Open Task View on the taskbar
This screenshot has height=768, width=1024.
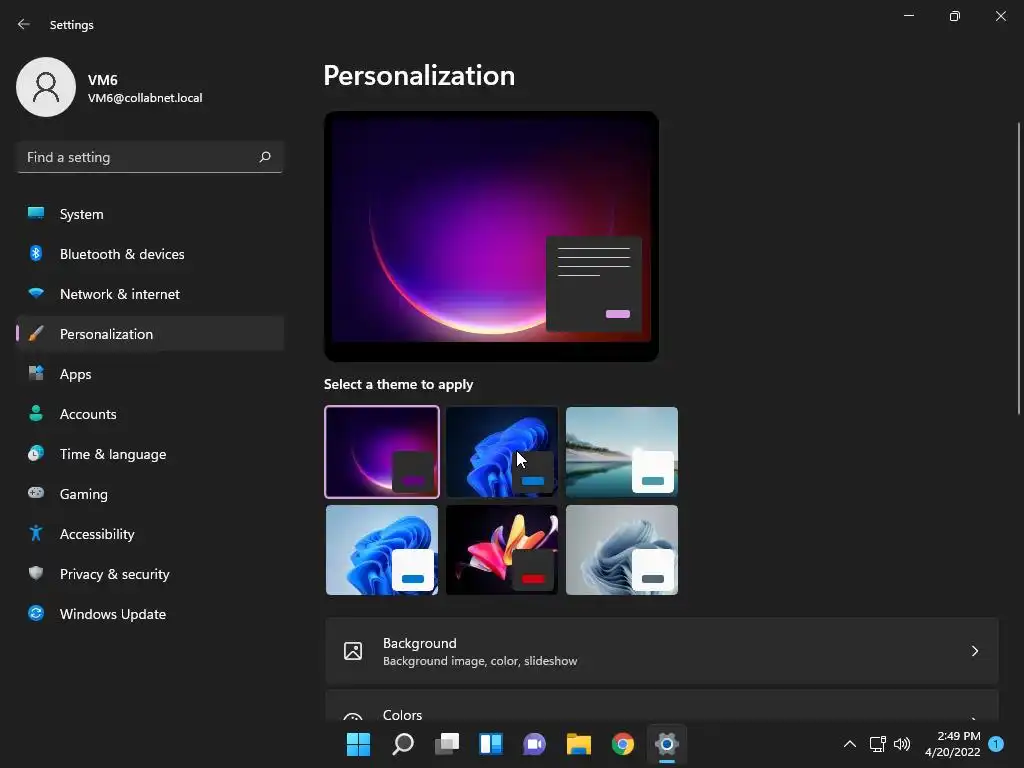click(x=447, y=744)
